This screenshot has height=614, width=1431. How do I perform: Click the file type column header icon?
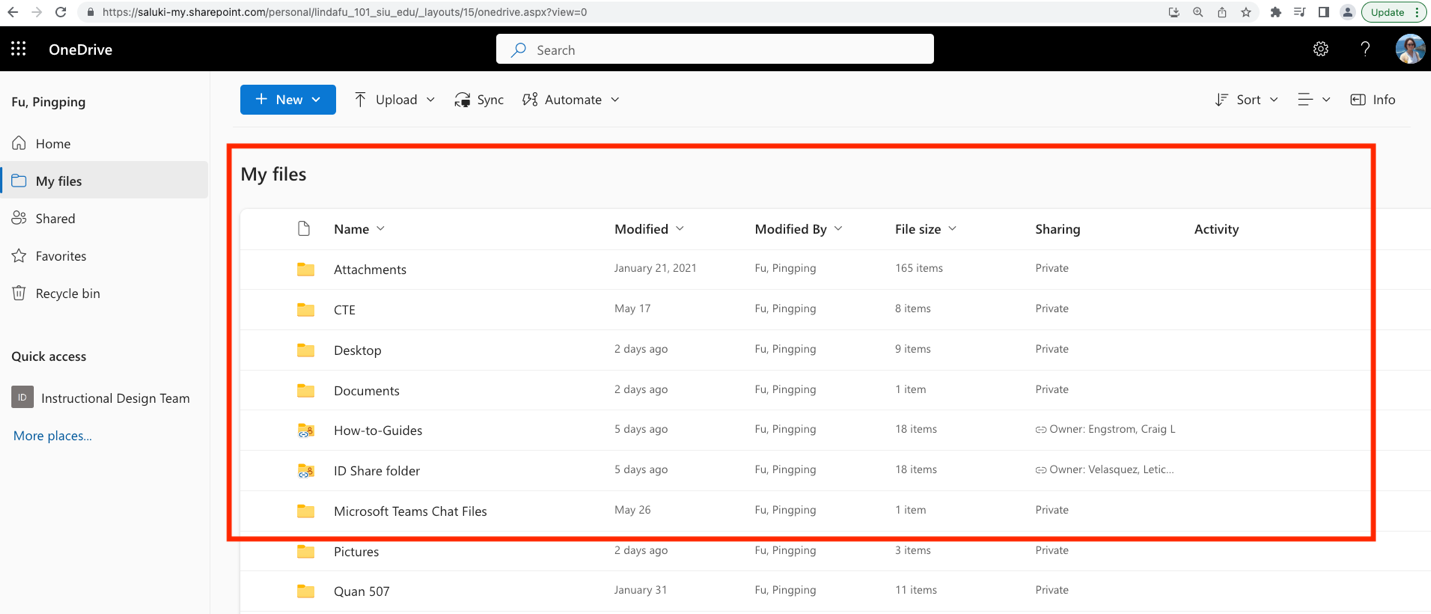(x=304, y=229)
